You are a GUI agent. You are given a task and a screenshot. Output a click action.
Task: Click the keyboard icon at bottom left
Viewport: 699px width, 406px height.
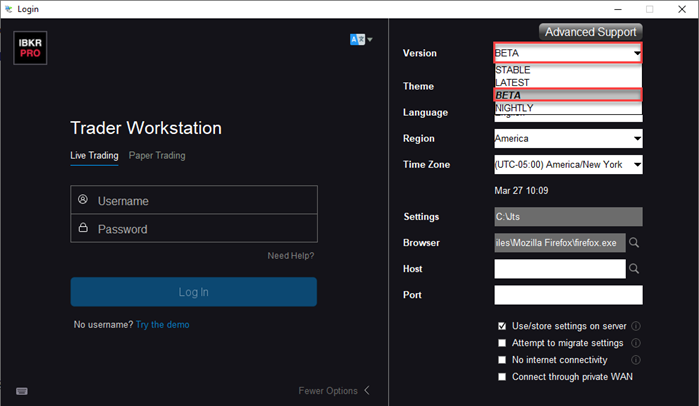[x=22, y=391]
